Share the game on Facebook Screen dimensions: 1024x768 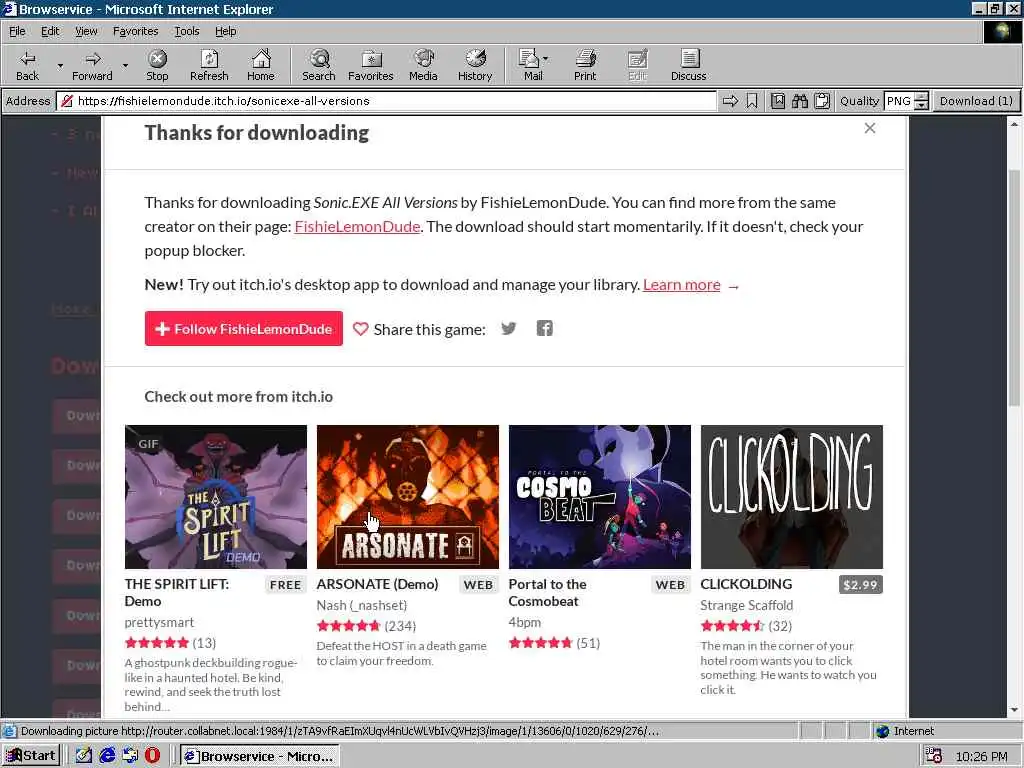point(545,328)
